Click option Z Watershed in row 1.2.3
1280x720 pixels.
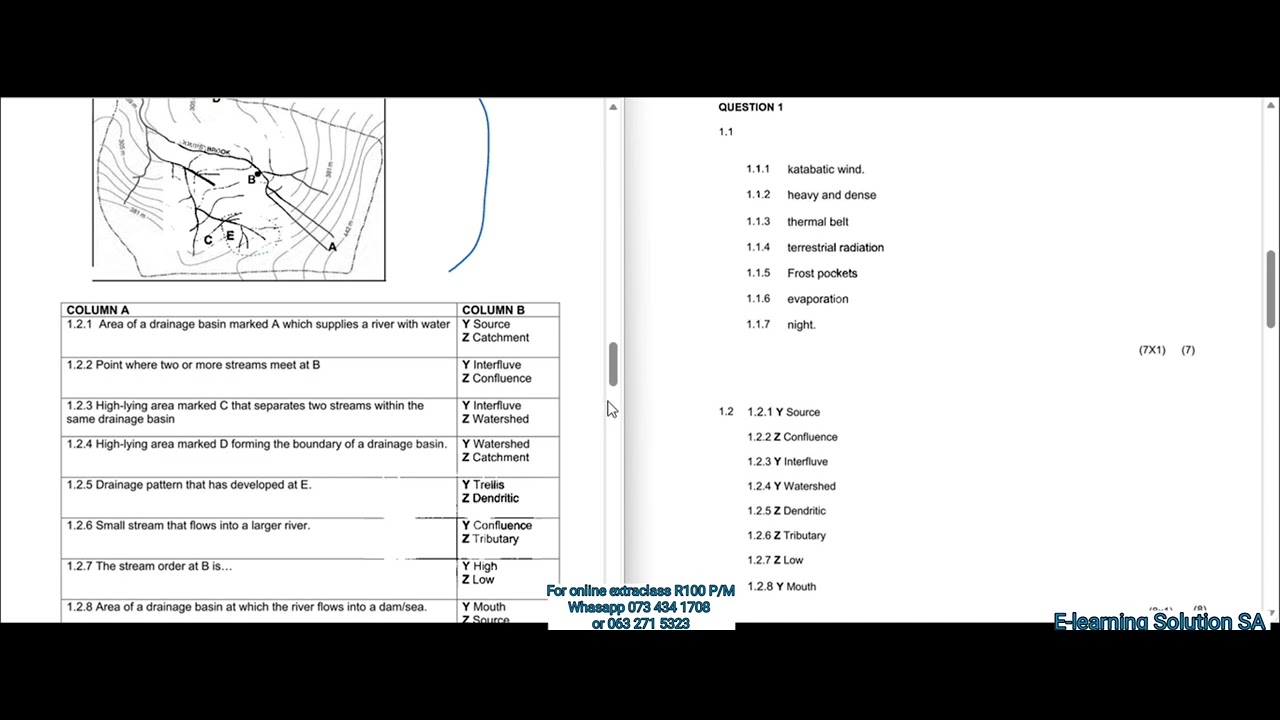click(495, 419)
